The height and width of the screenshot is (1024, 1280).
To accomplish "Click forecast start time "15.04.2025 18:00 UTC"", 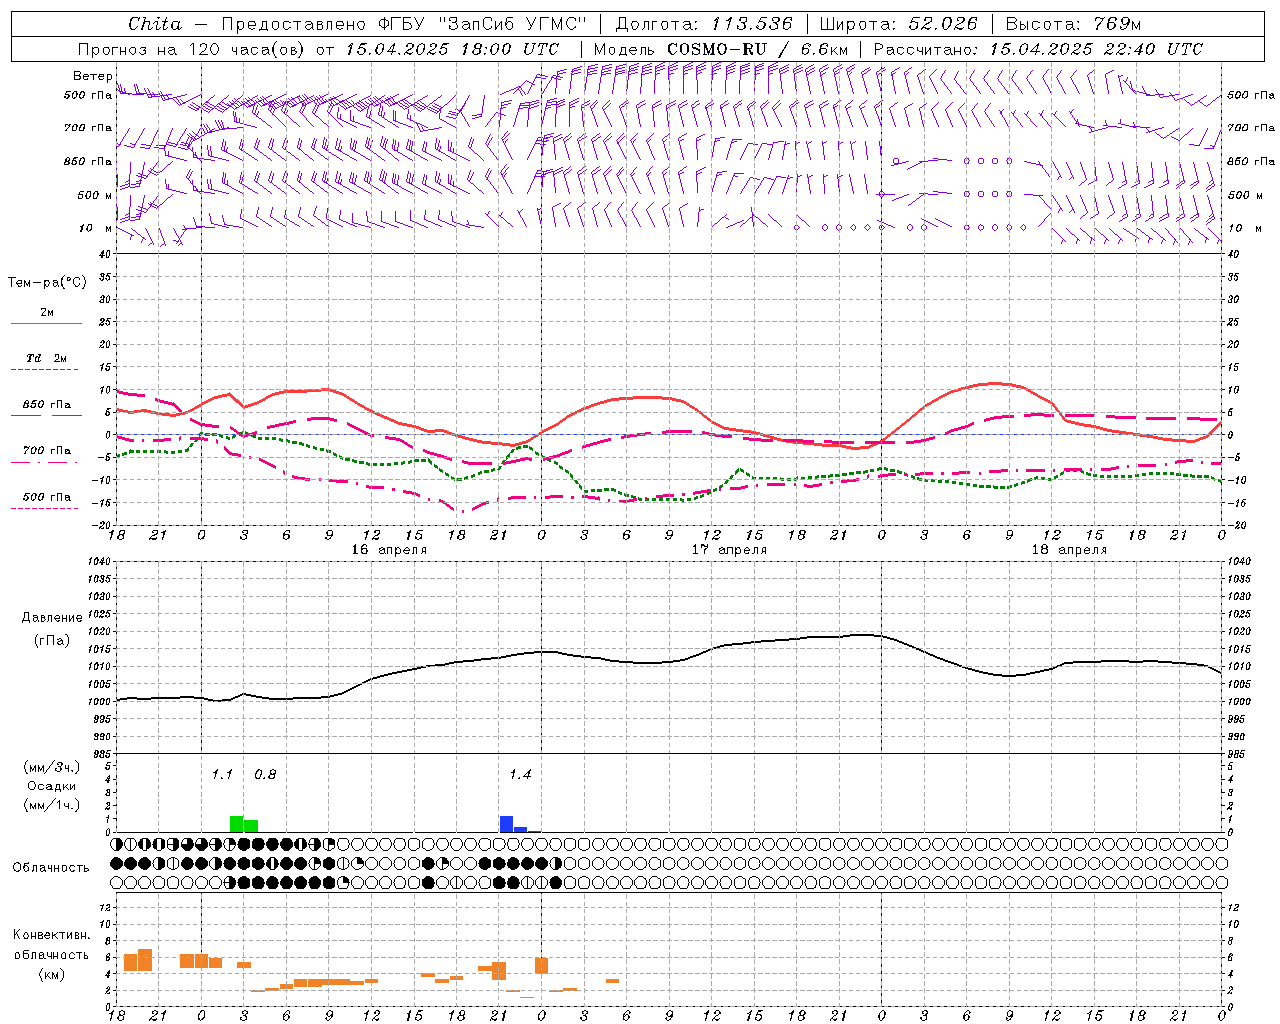I will [x=453, y=49].
